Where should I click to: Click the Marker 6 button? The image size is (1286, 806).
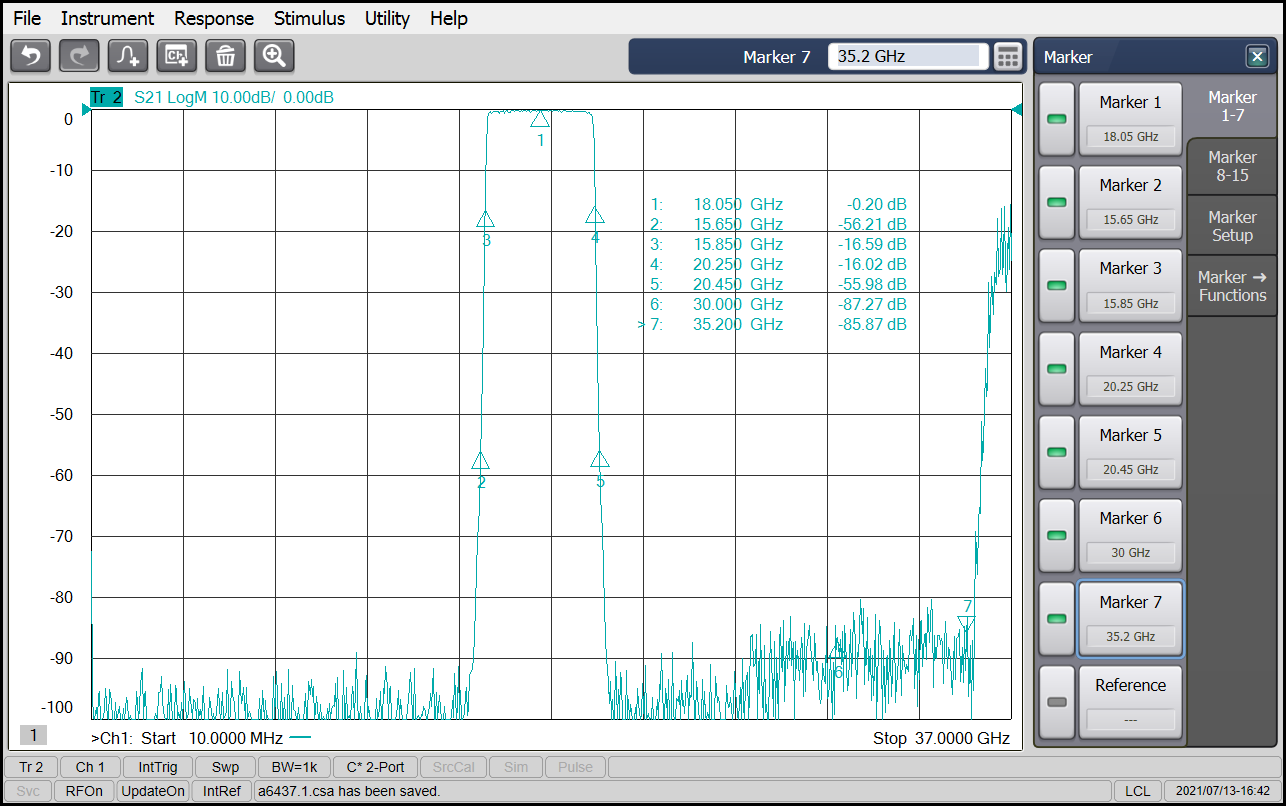click(1130, 535)
